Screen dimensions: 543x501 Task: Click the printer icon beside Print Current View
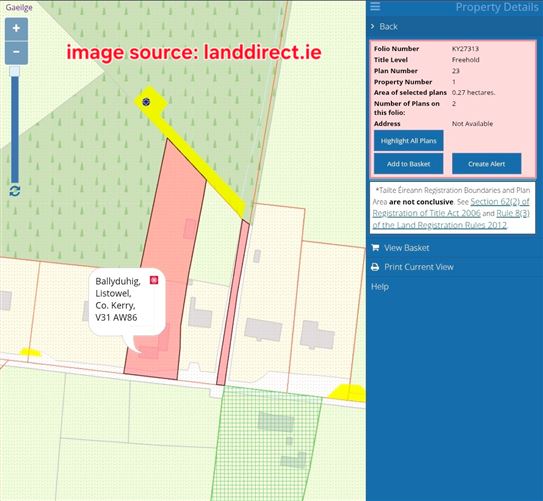pyautogui.click(x=375, y=267)
